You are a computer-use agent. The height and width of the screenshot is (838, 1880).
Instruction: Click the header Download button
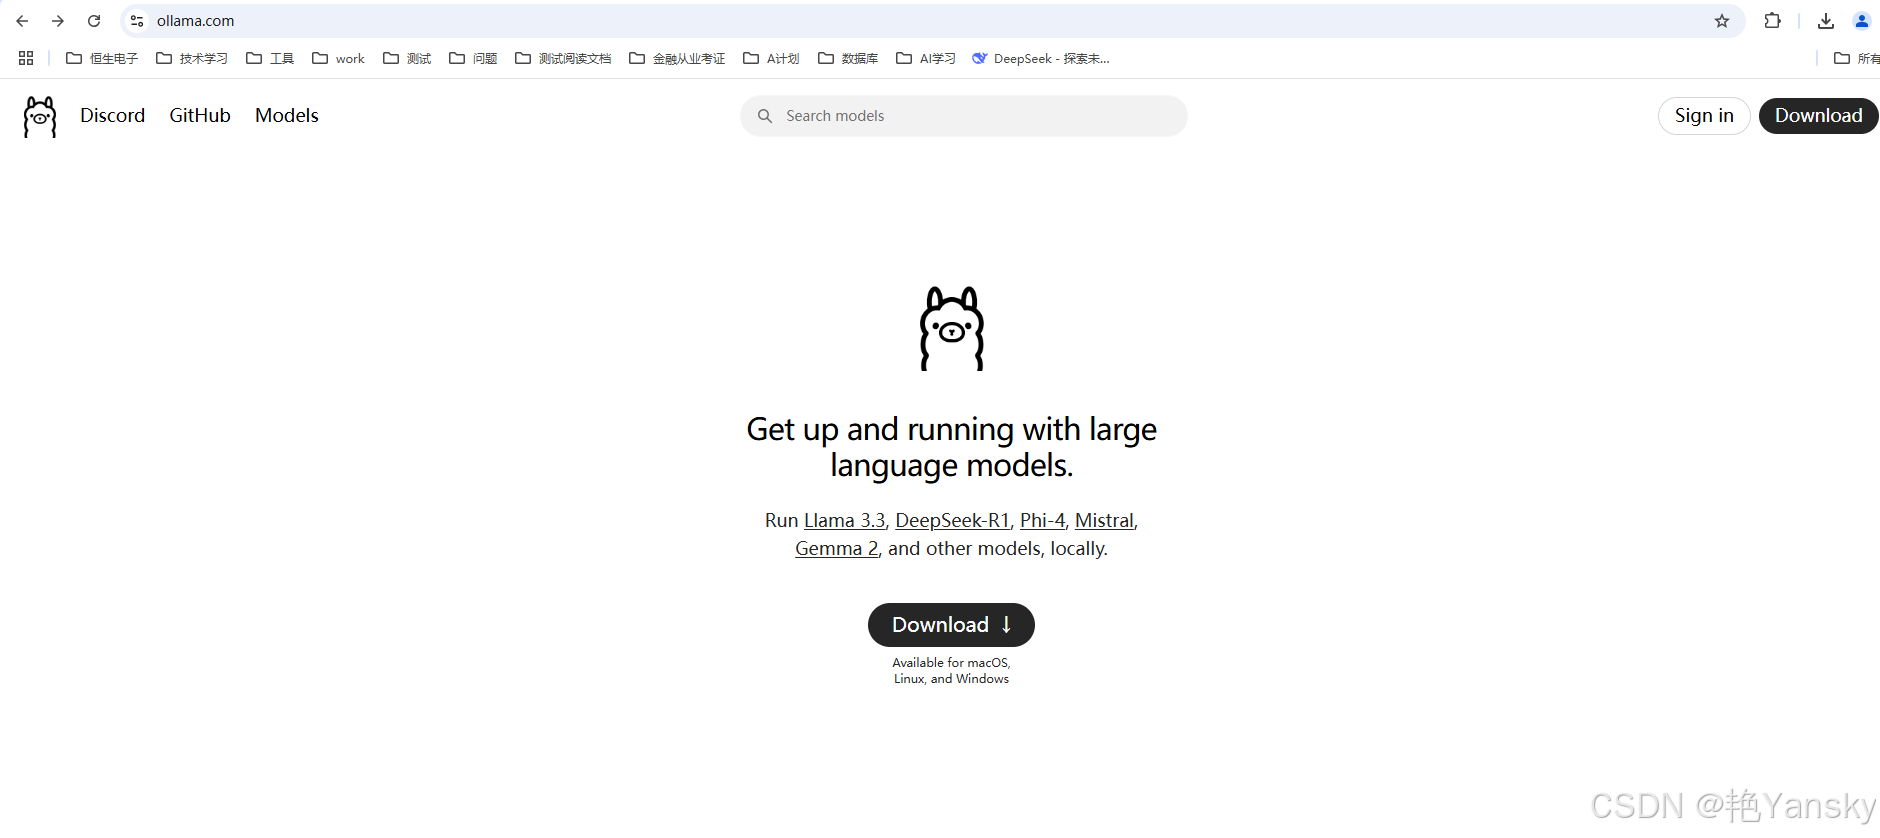pos(1818,116)
